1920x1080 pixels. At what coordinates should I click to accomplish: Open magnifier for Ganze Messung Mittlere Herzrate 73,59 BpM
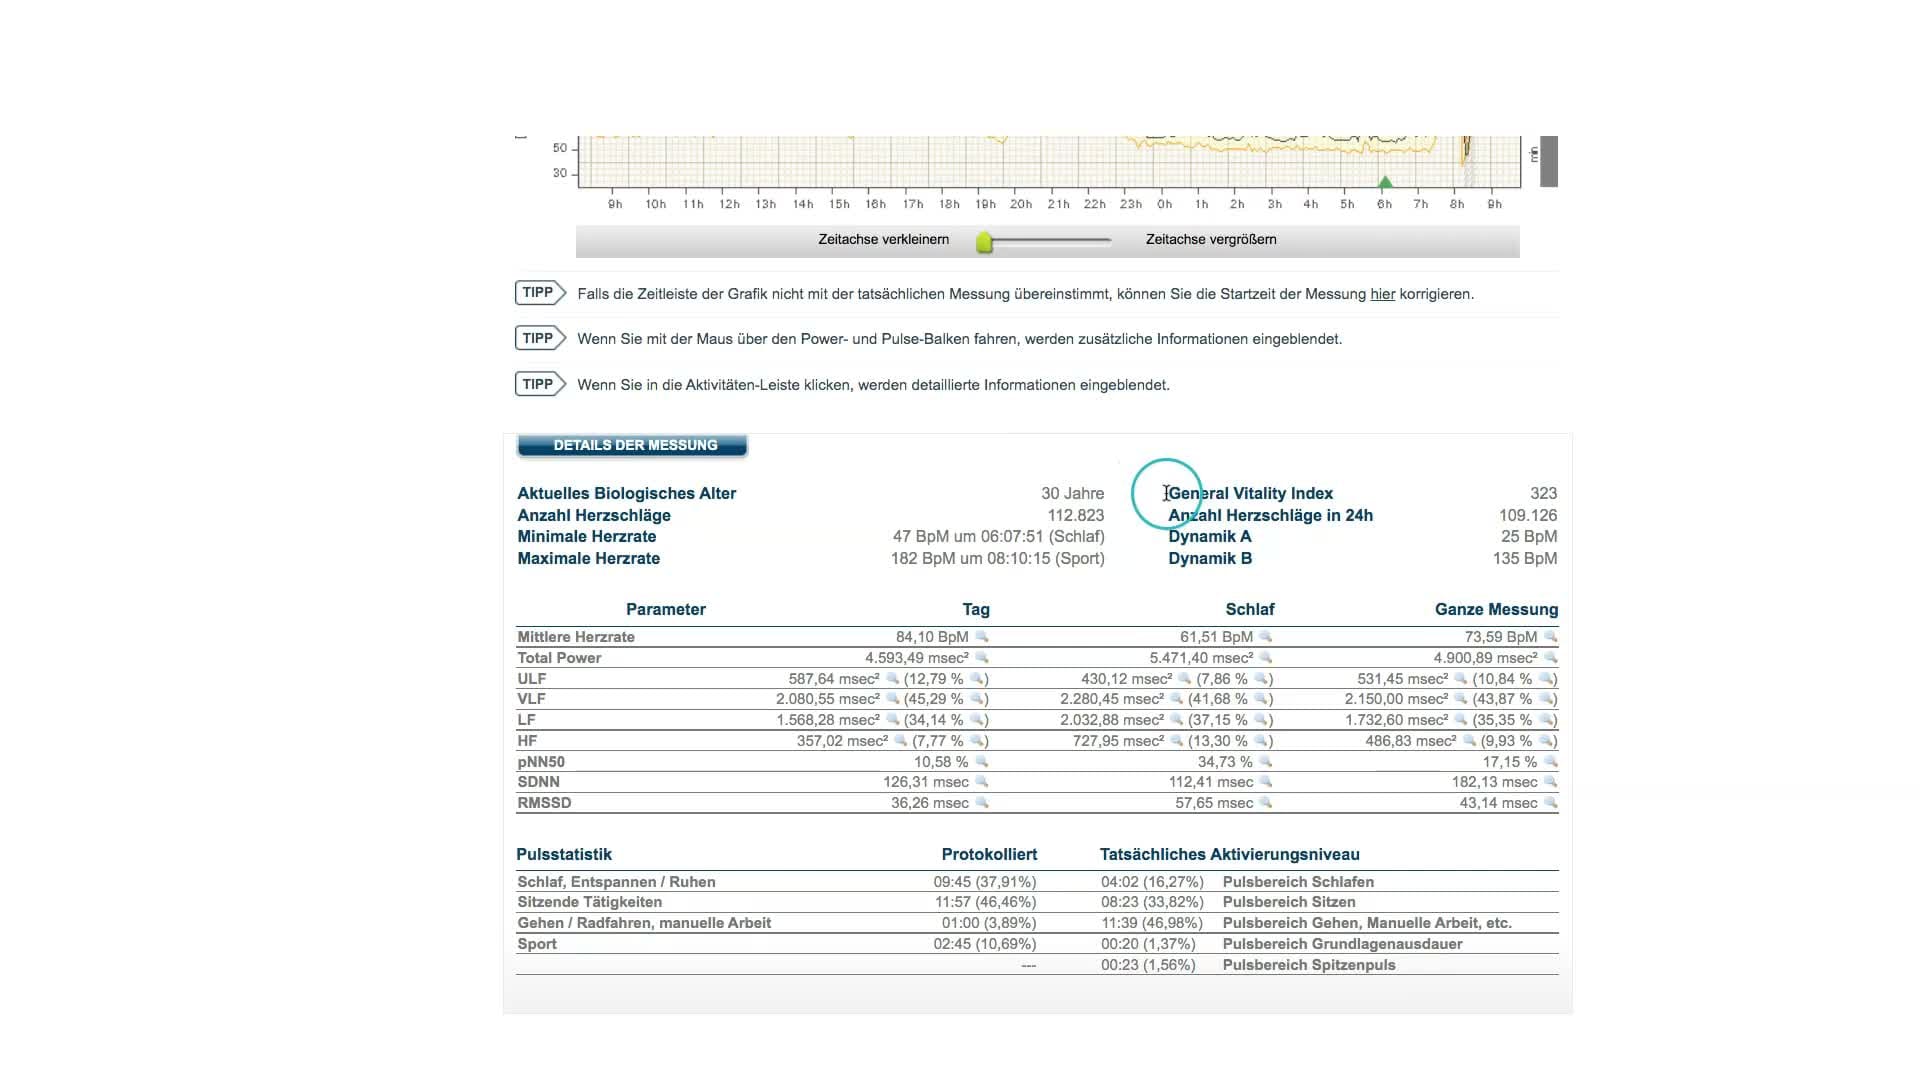[1551, 637]
